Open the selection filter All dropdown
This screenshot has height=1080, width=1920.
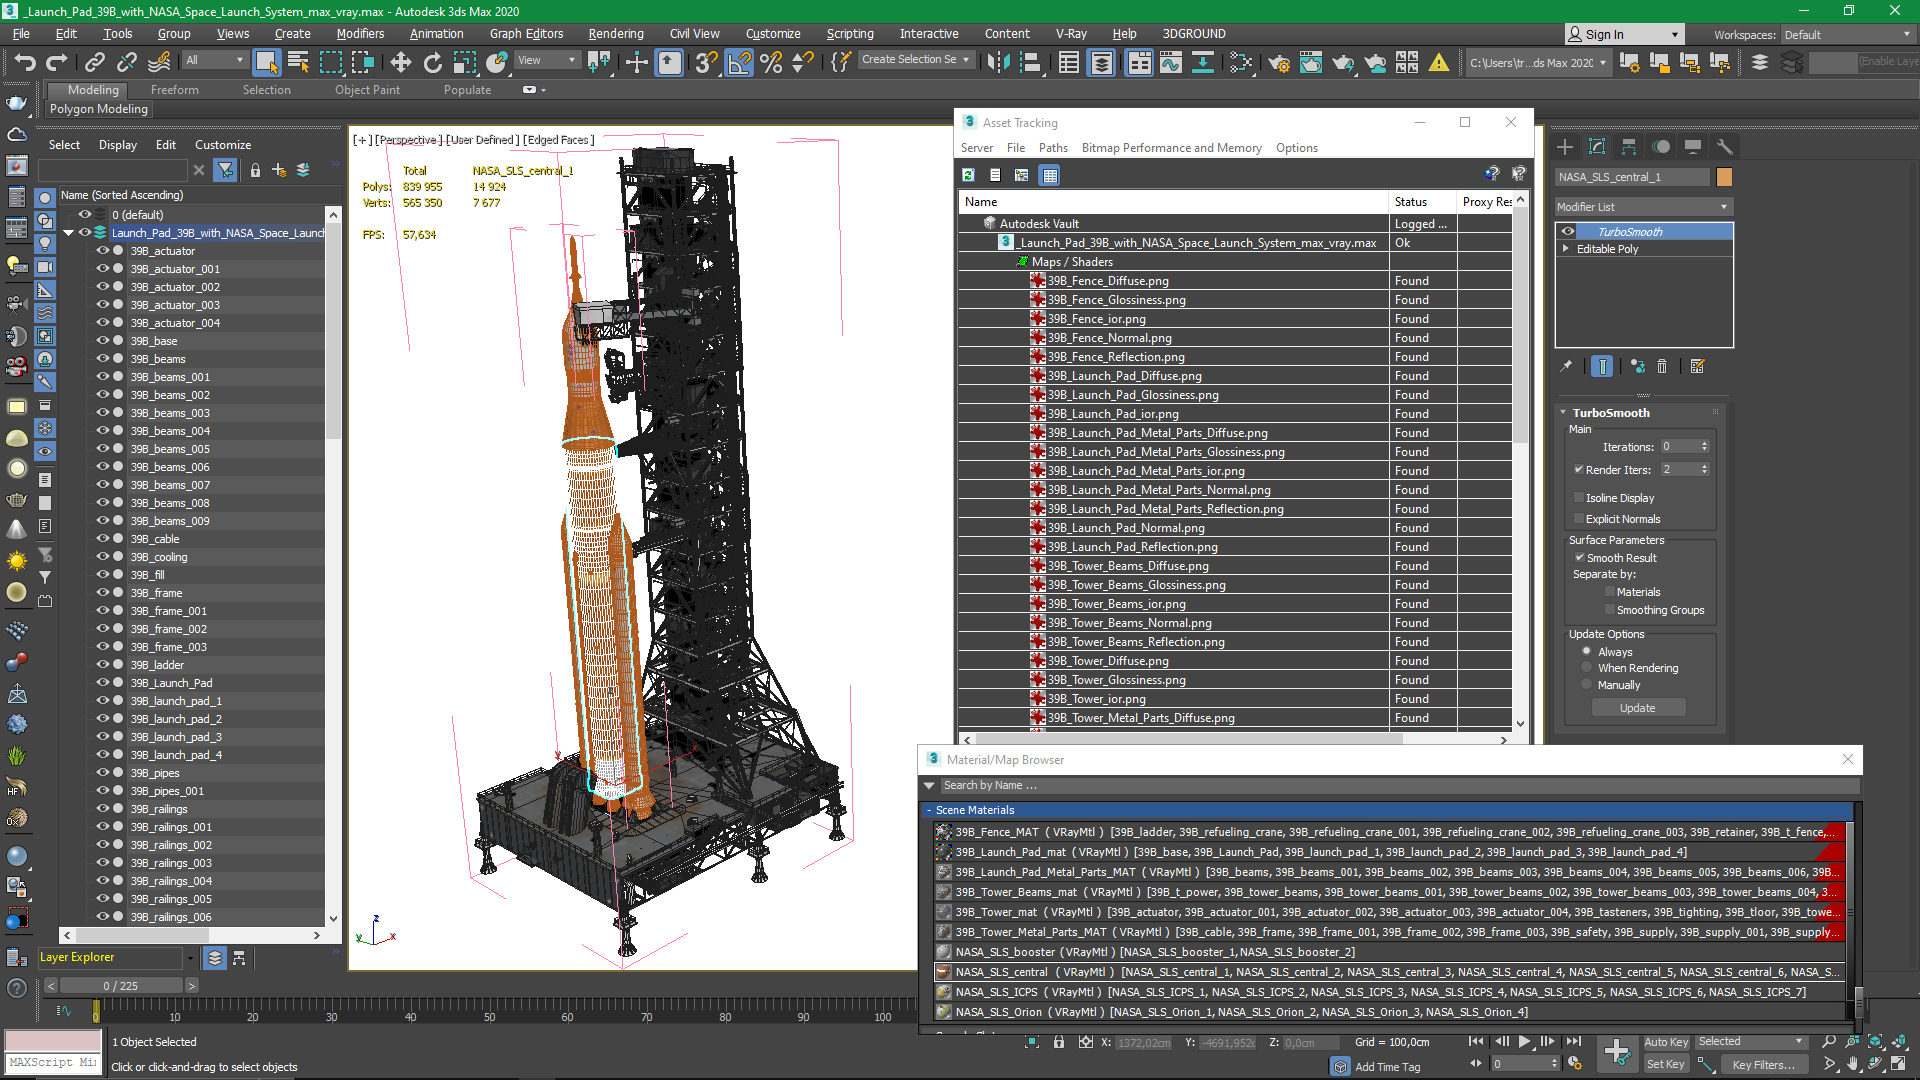214,60
